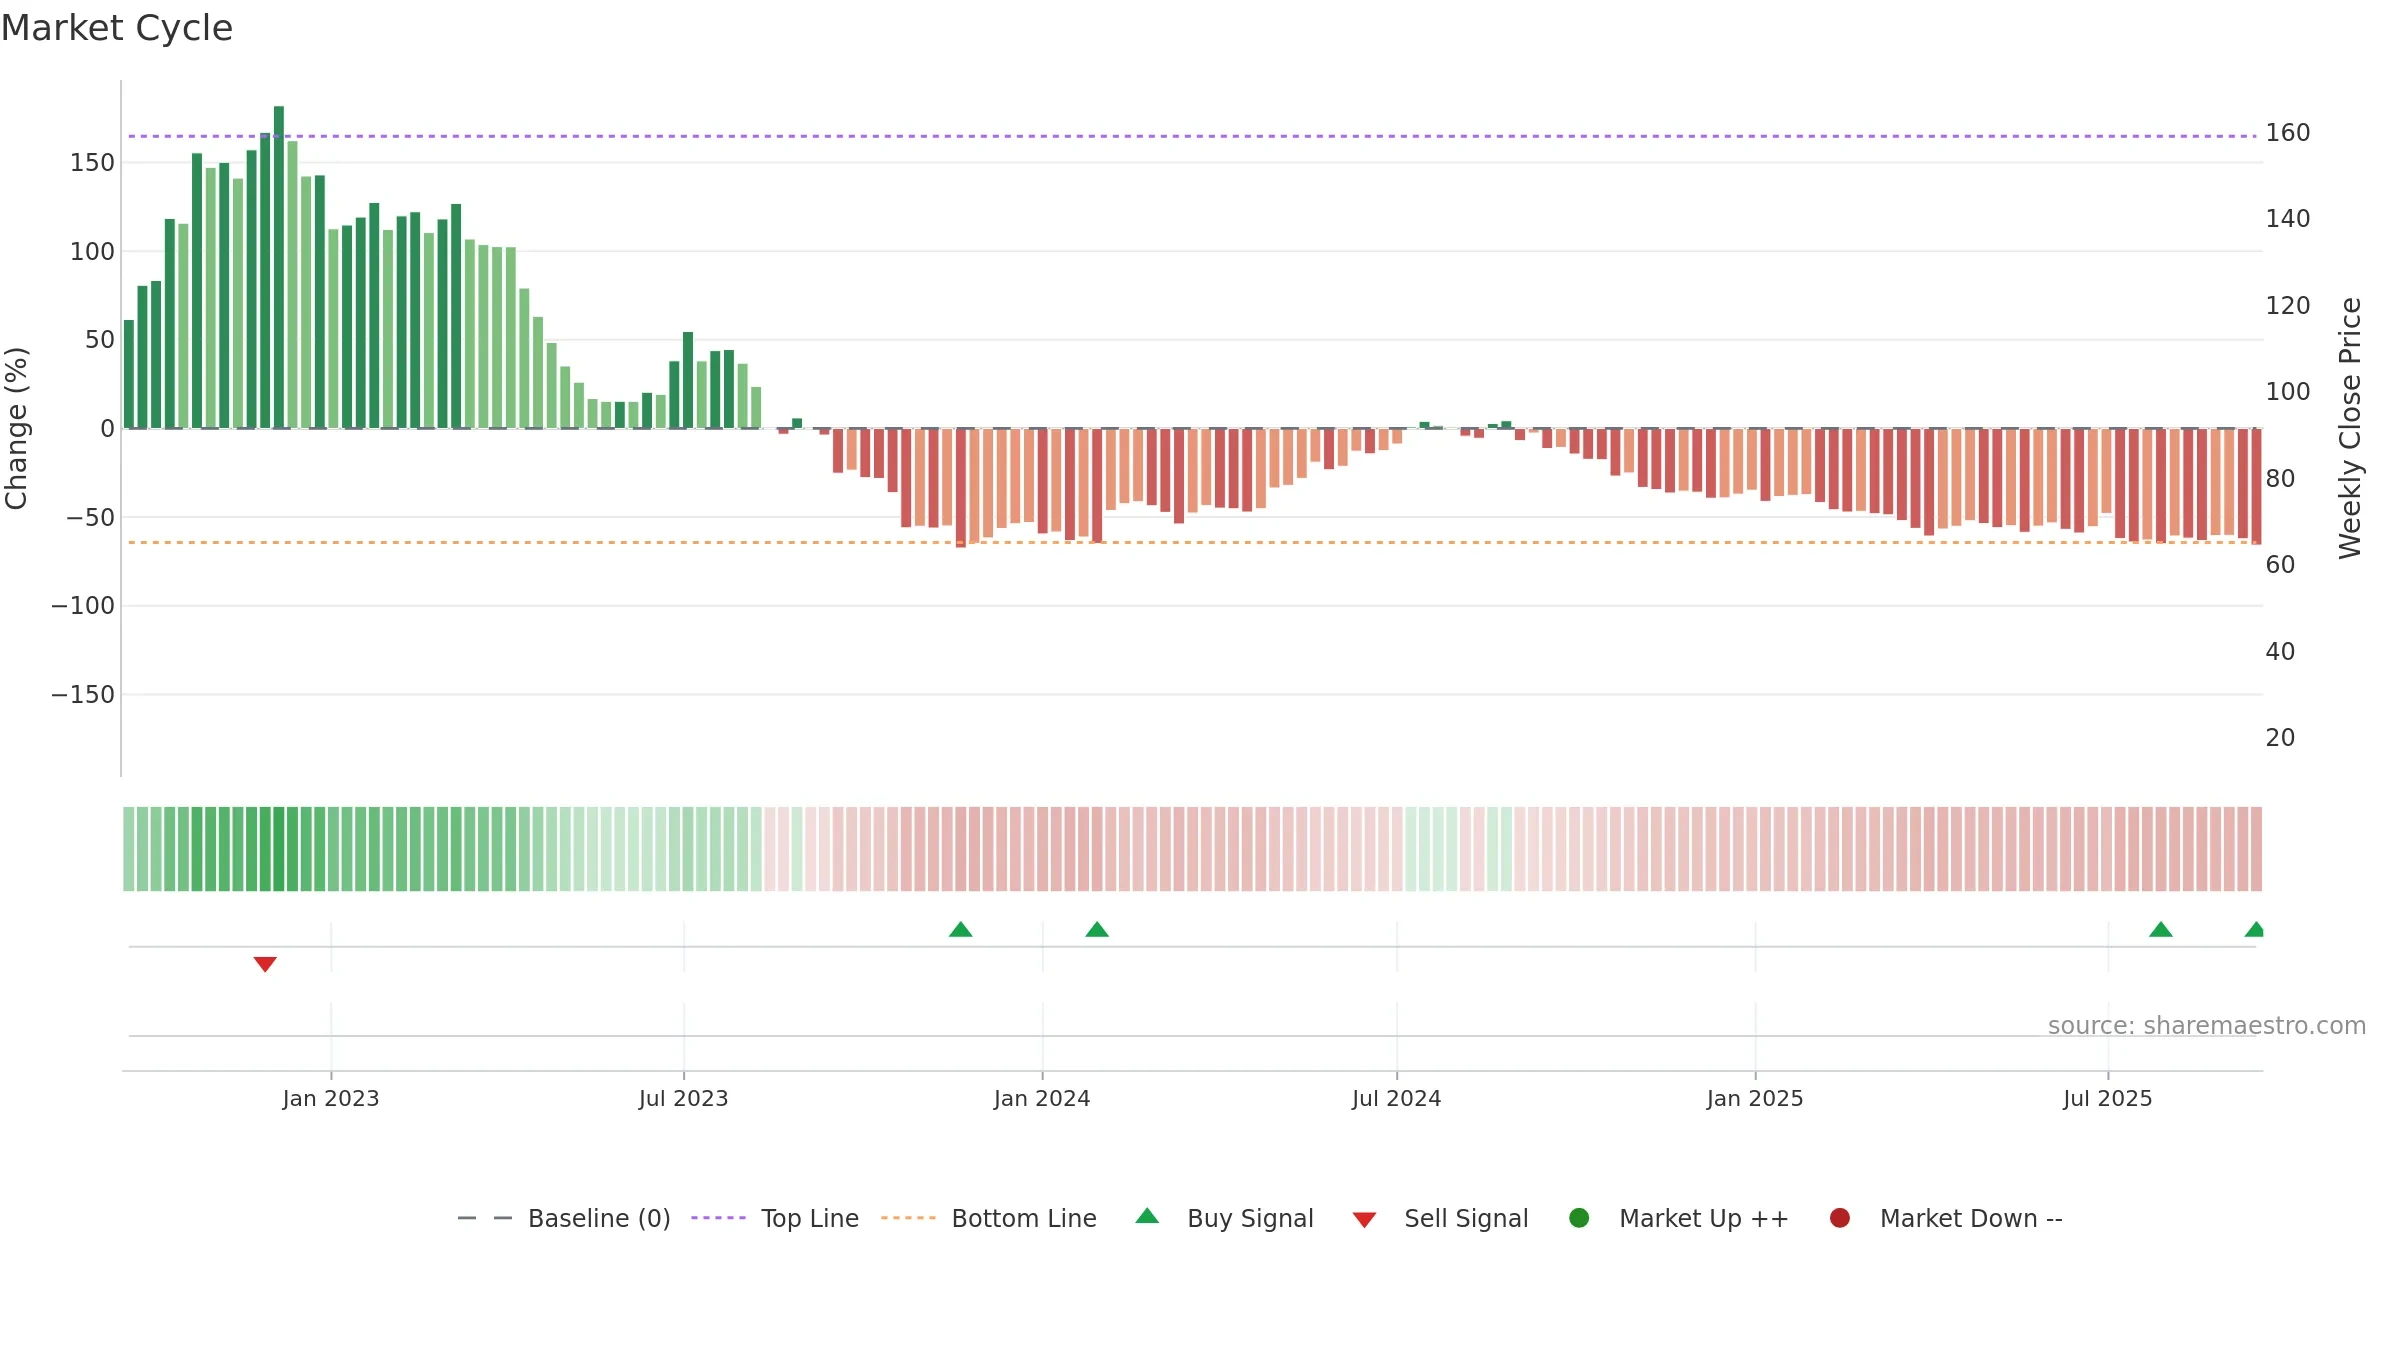
Task: Click the Weekly Close Price axis title
Action: tap(2350, 428)
